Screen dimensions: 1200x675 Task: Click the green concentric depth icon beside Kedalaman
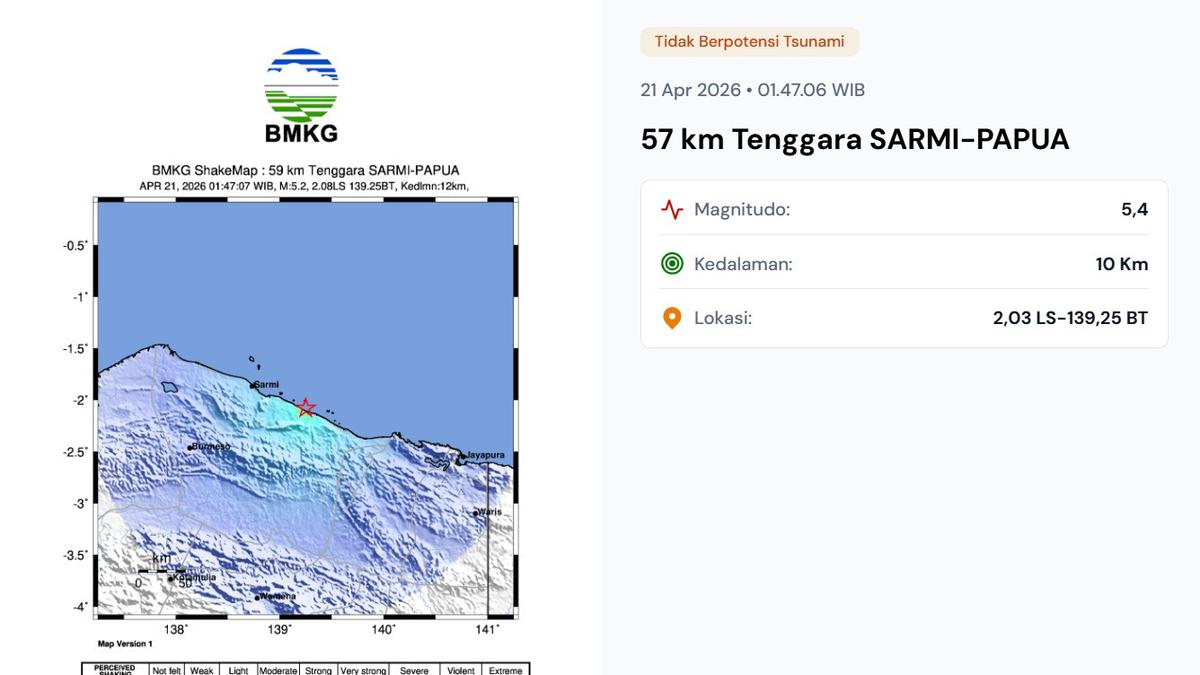pyautogui.click(x=671, y=263)
